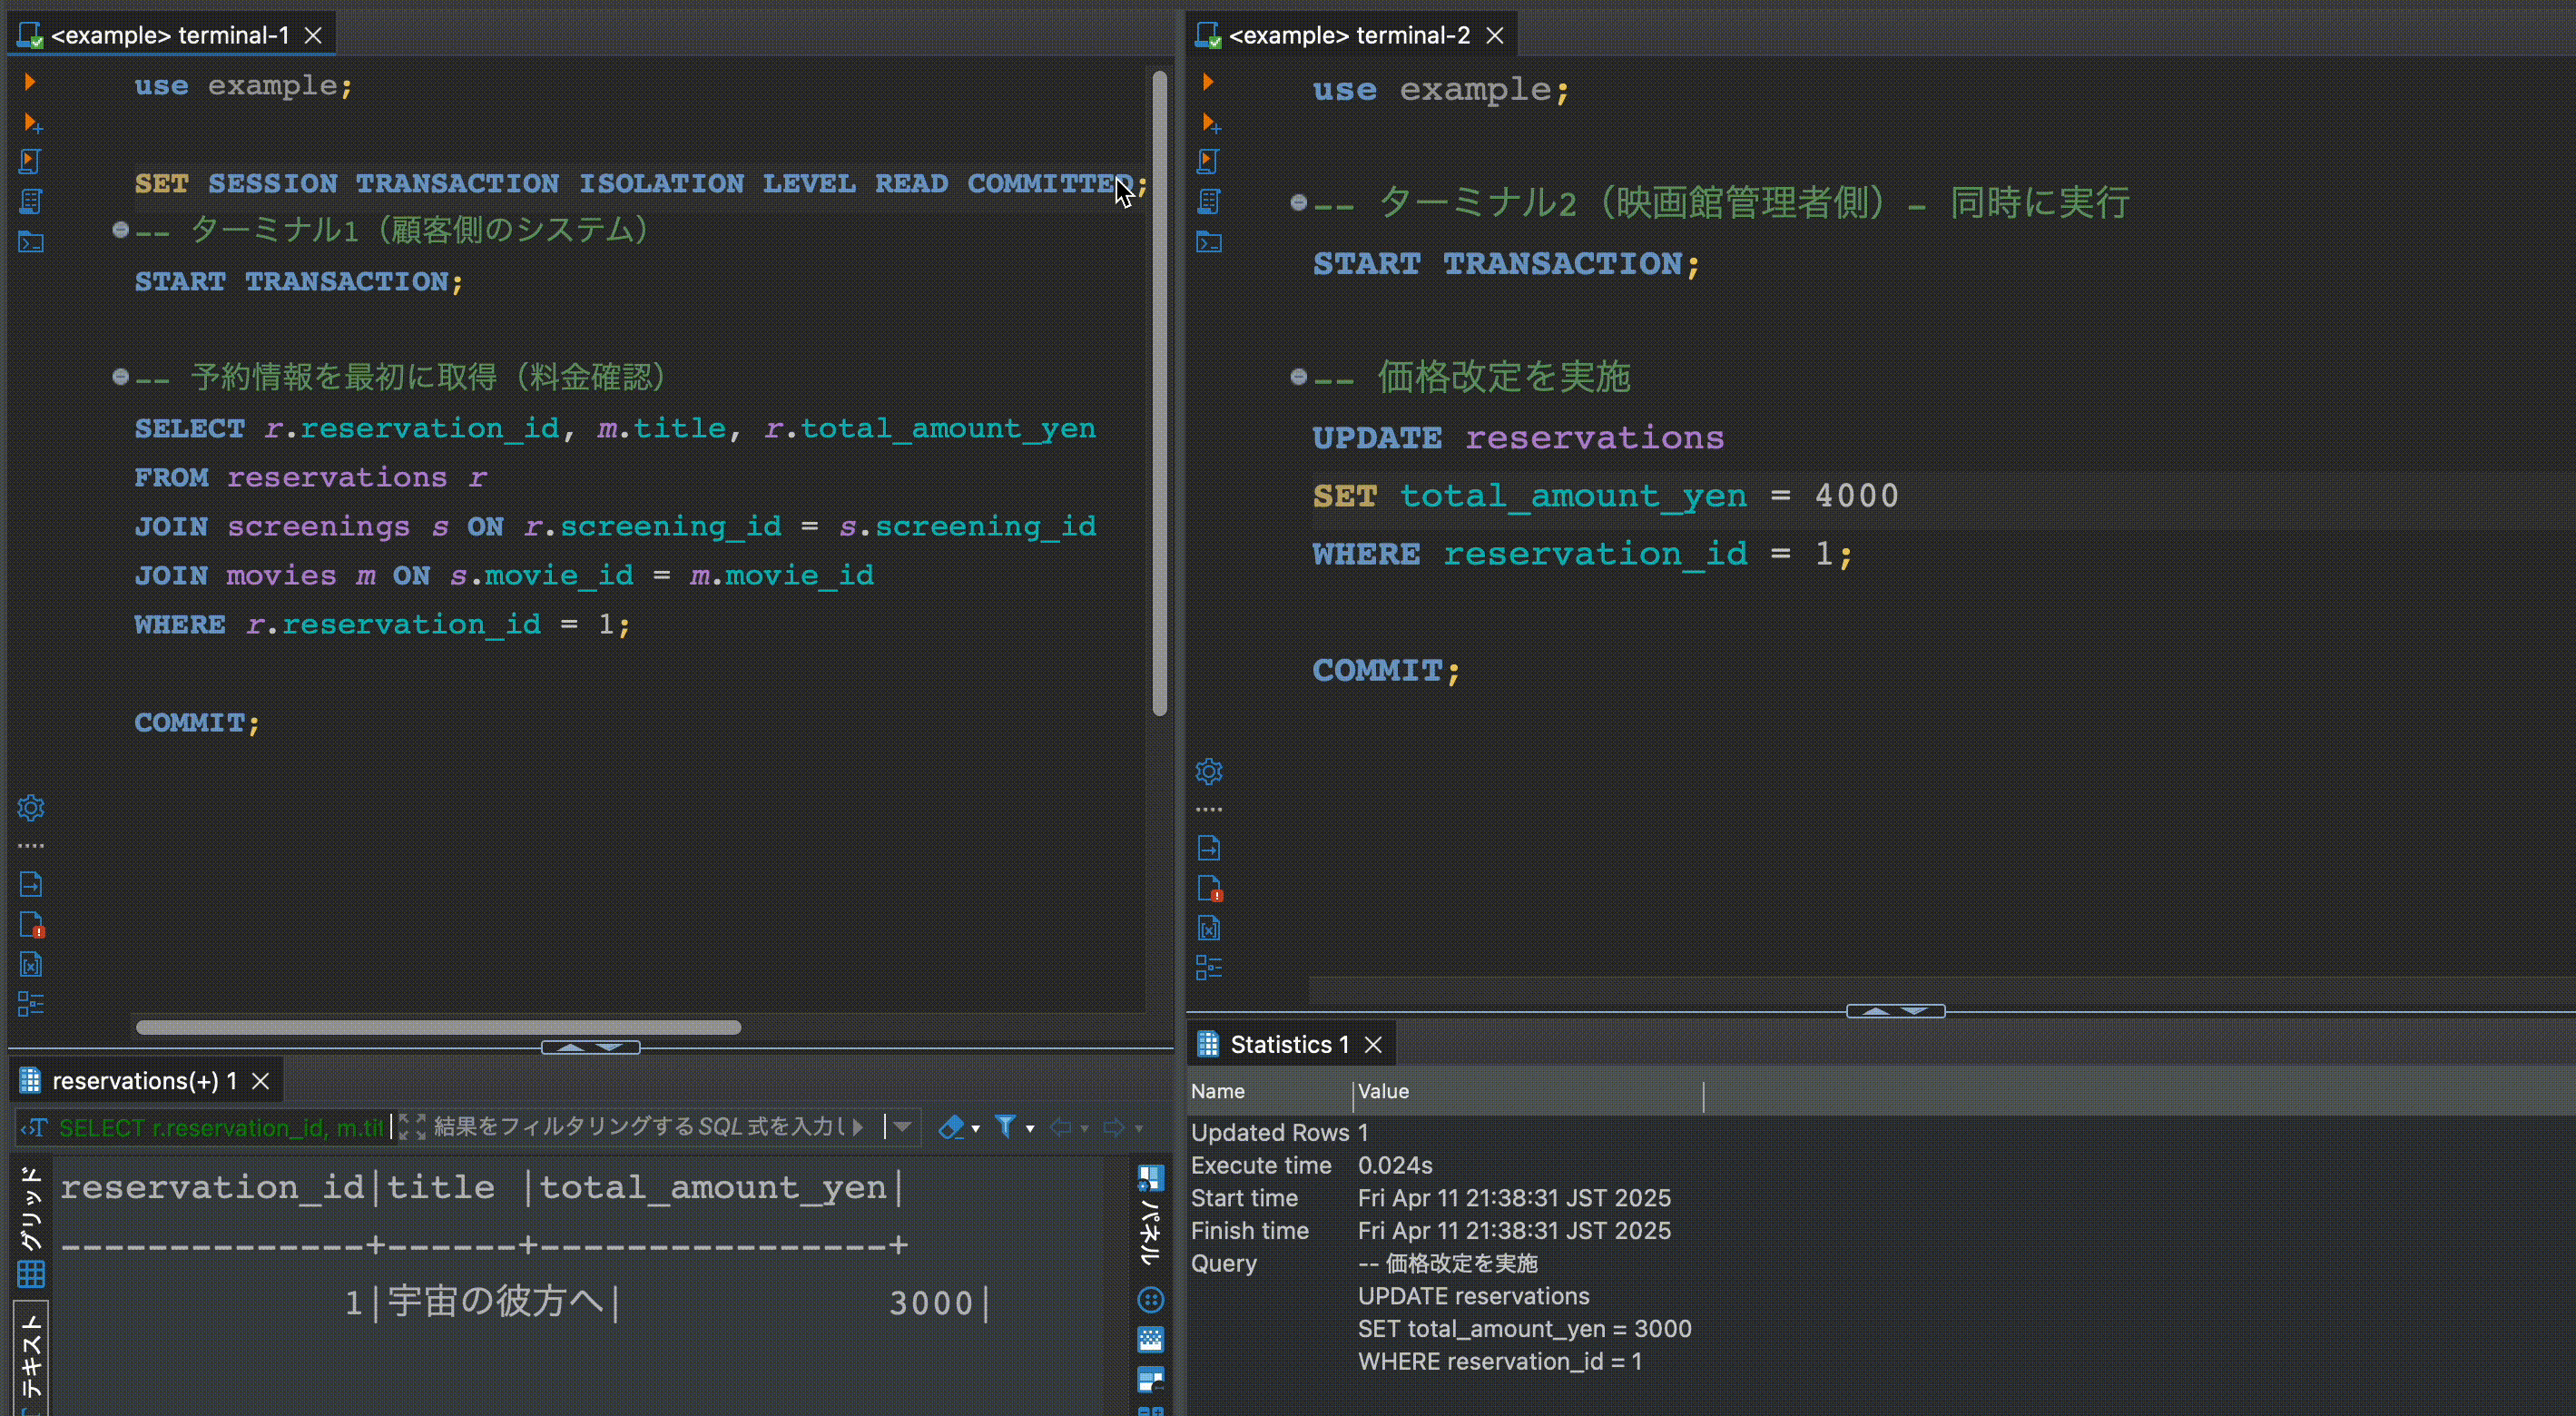Viewport: 2576px width, 1416px height.
Task: Switch results to Grid (グリッド) view
Action: 30,1227
